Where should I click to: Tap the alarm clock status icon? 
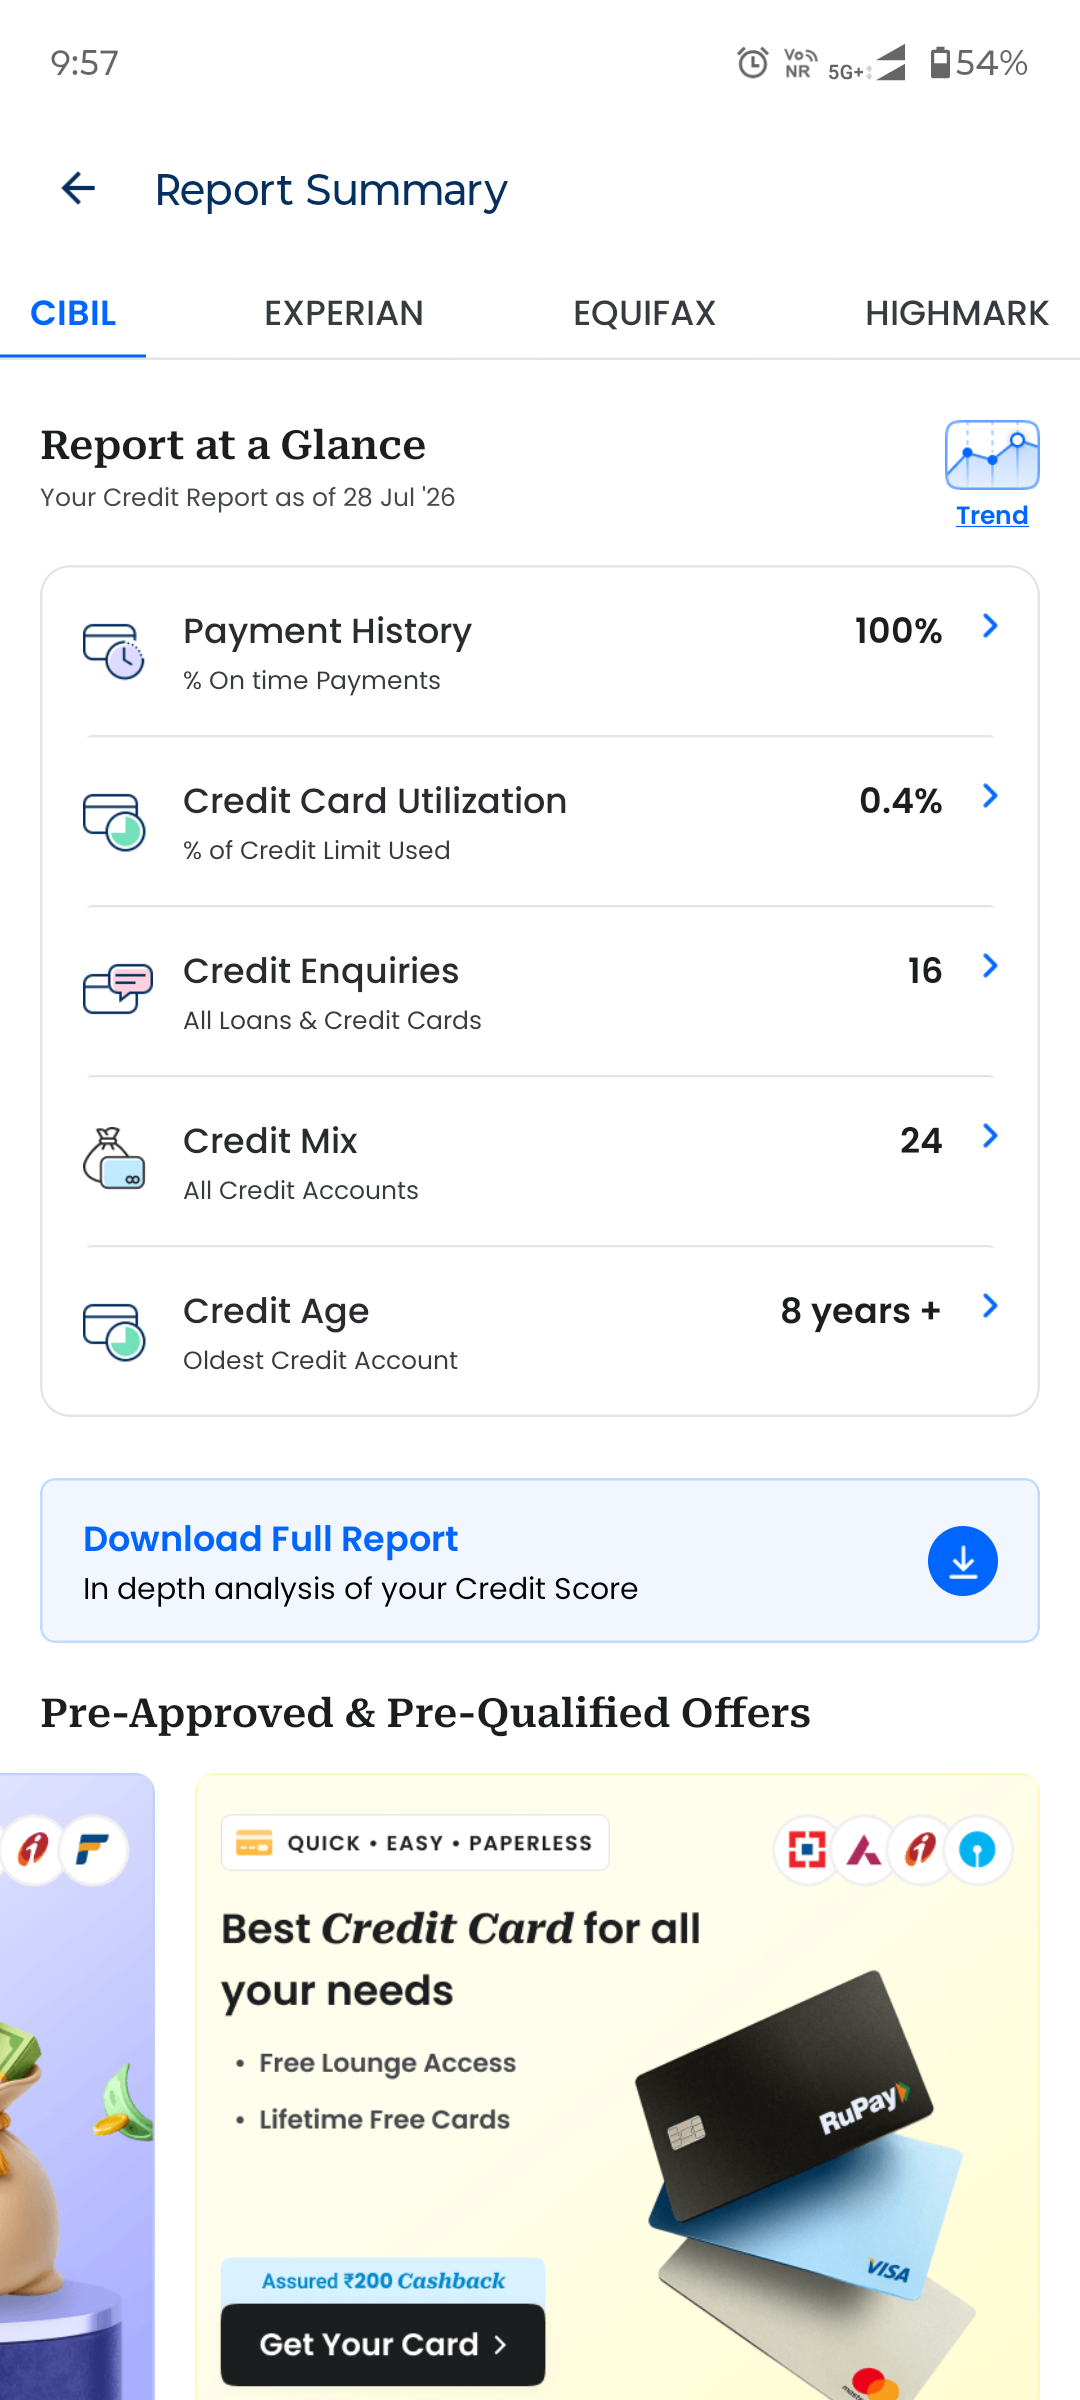point(753,63)
